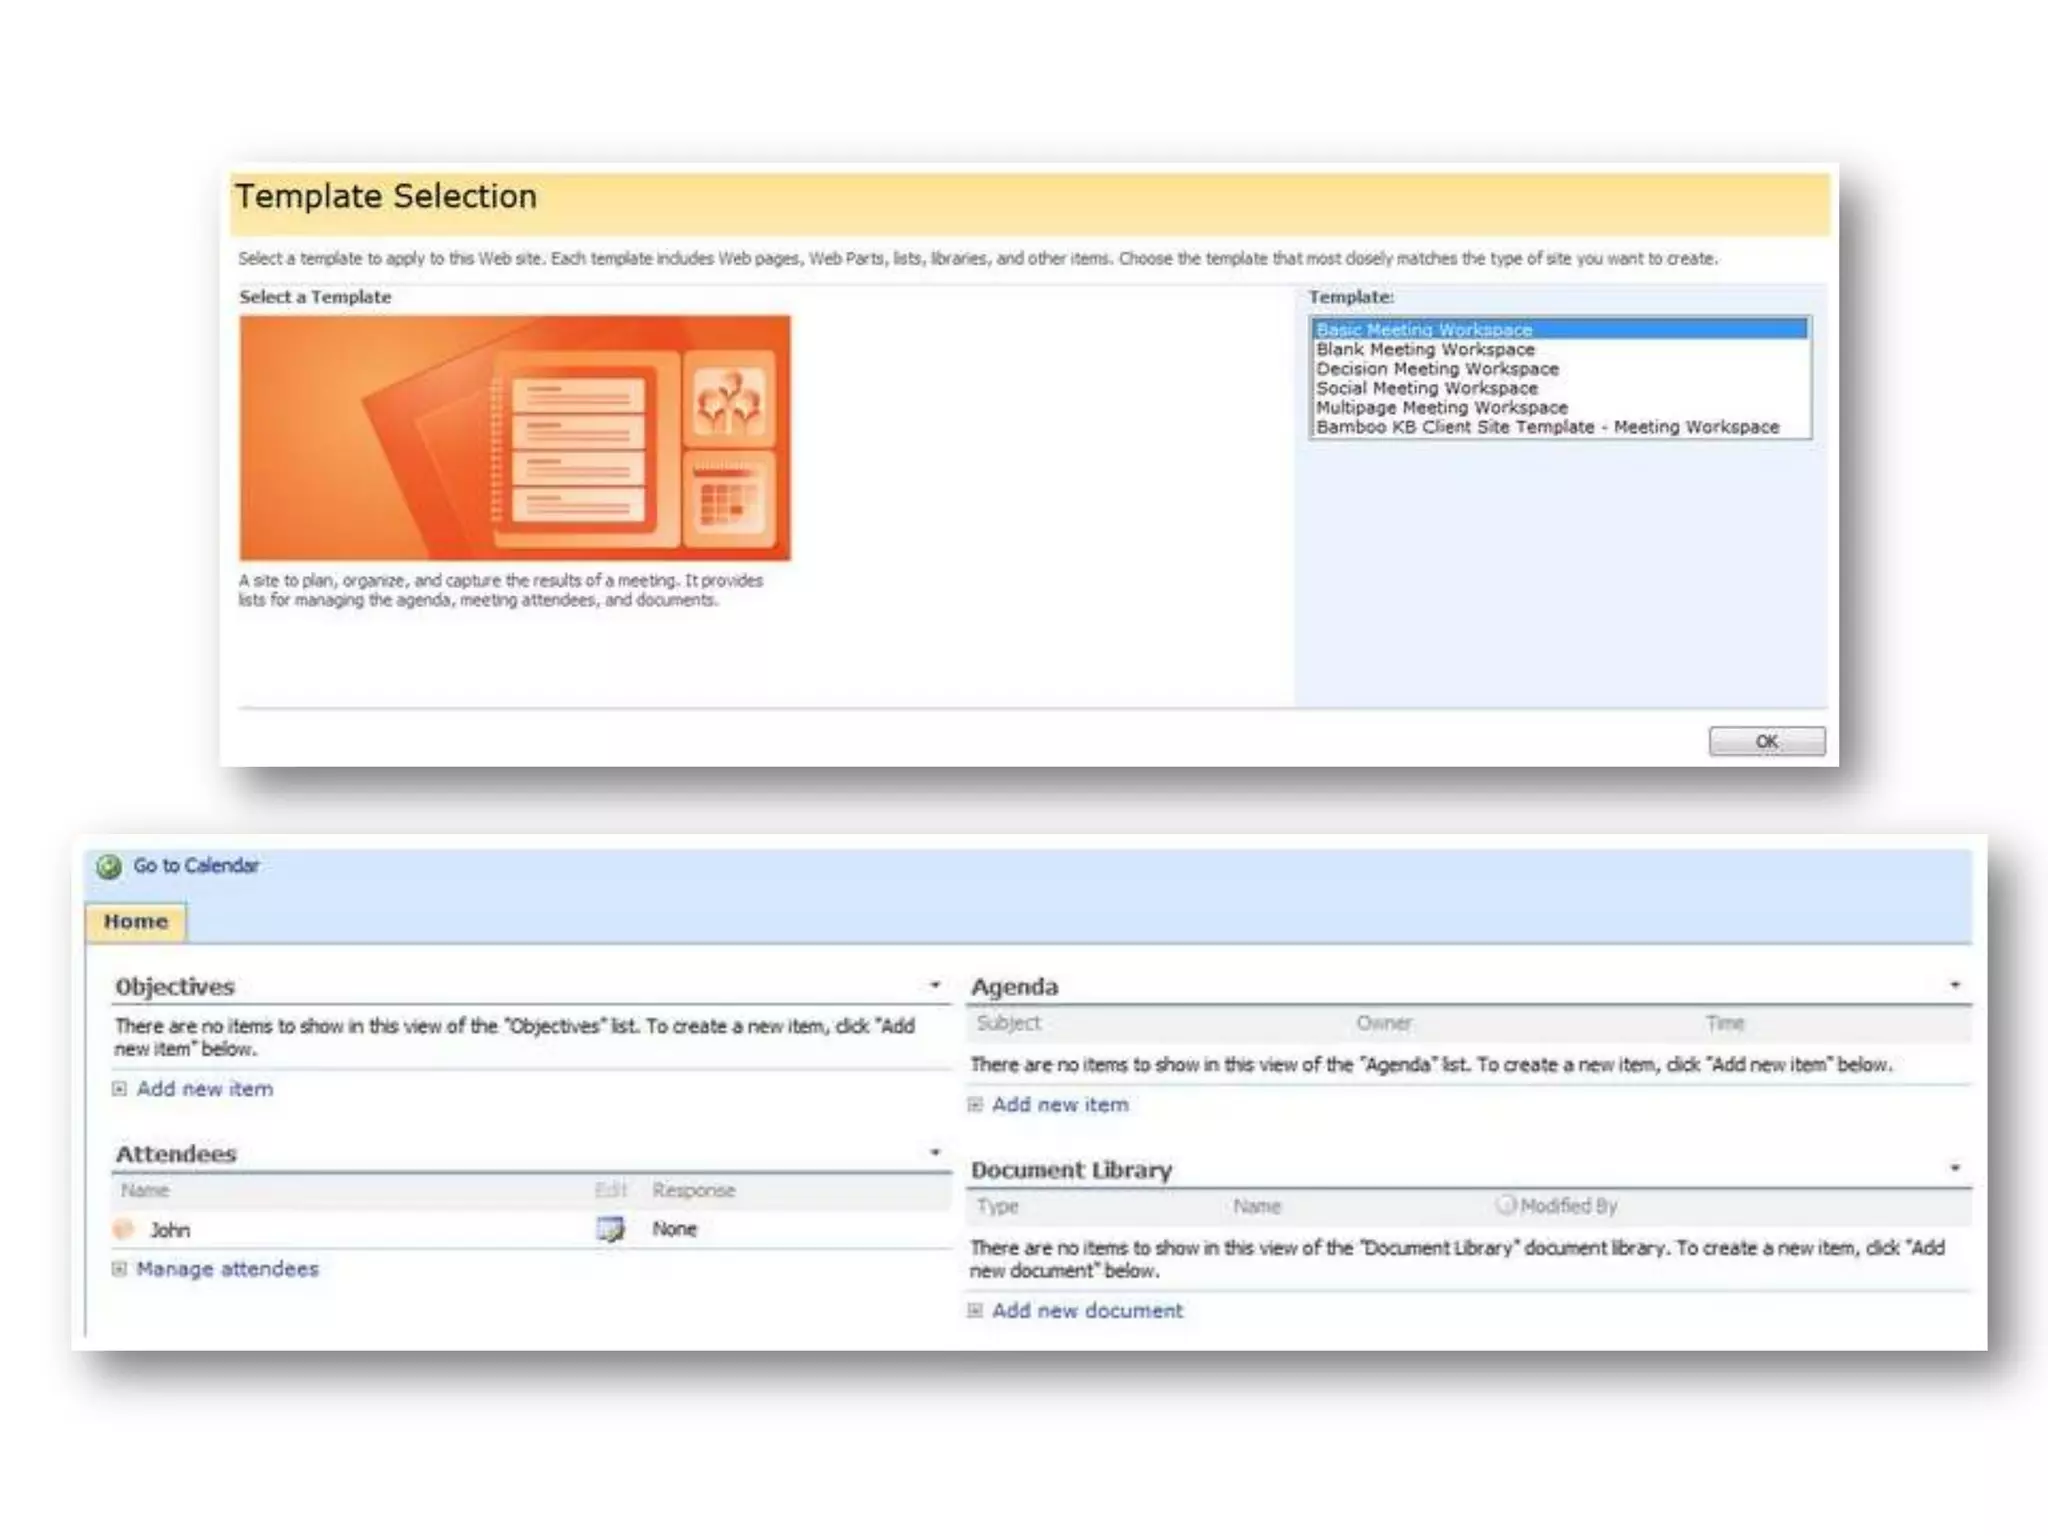Click the attachment icon near Modified By
2048x1536 pixels.
(1505, 1205)
